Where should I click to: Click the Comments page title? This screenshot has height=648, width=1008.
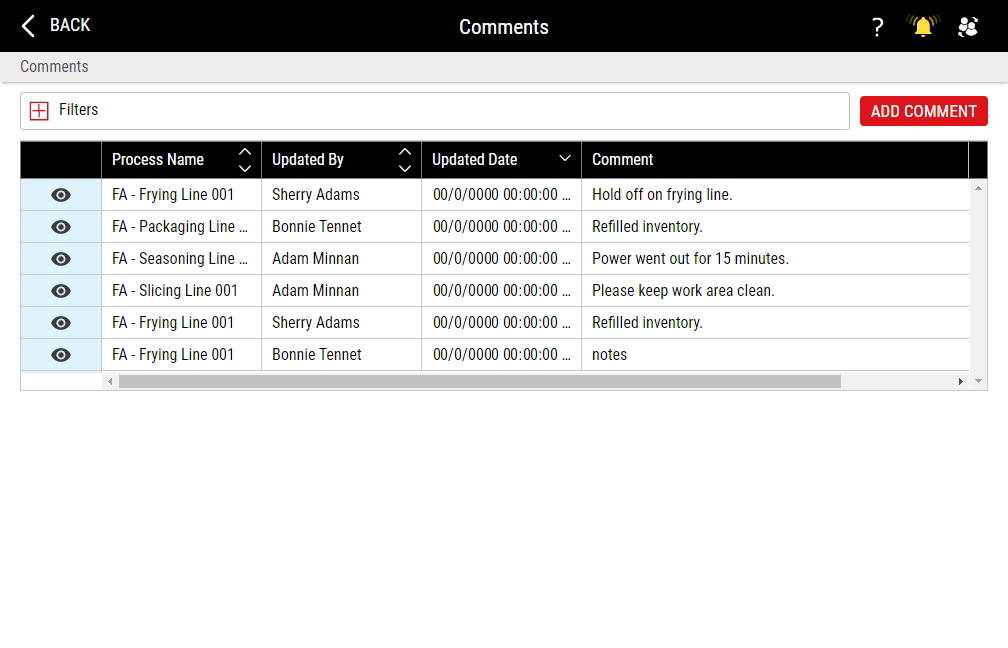(504, 27)
